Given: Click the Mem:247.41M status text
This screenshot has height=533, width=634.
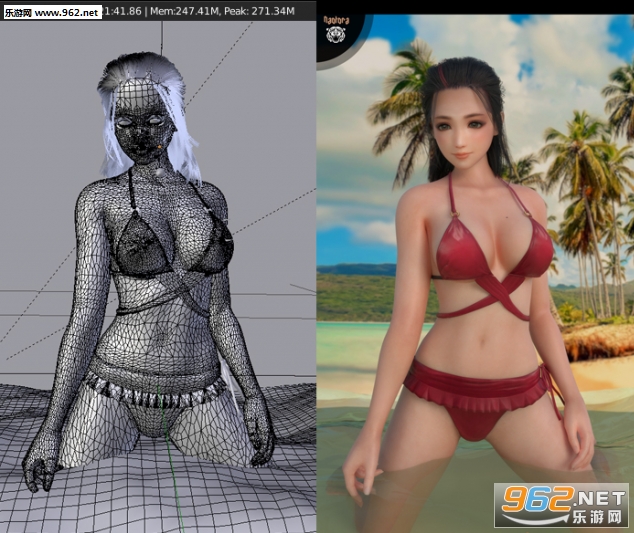Looking at the screenshot, I should (184, 11).
